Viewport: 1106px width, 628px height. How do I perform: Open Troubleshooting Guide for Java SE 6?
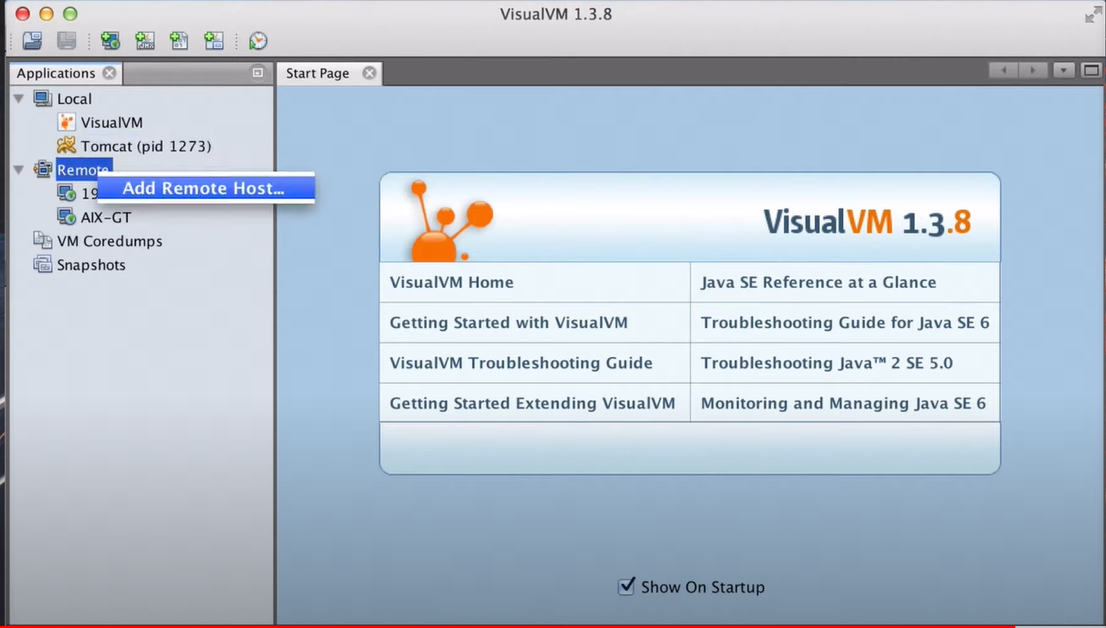point(845,322)
